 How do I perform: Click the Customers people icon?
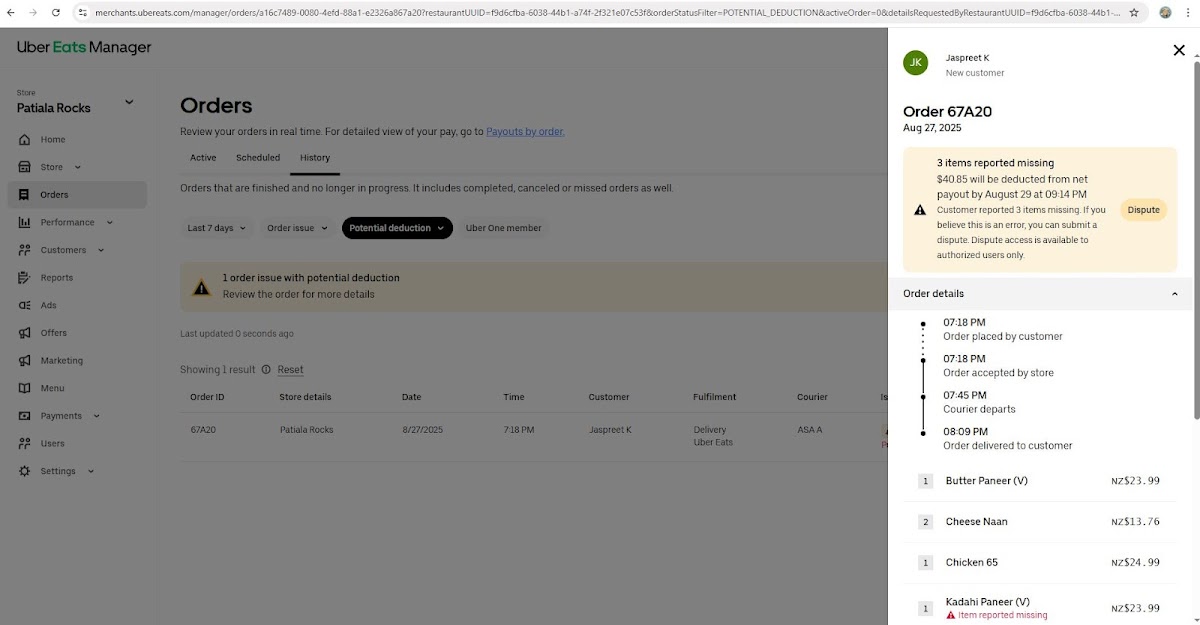24,250
